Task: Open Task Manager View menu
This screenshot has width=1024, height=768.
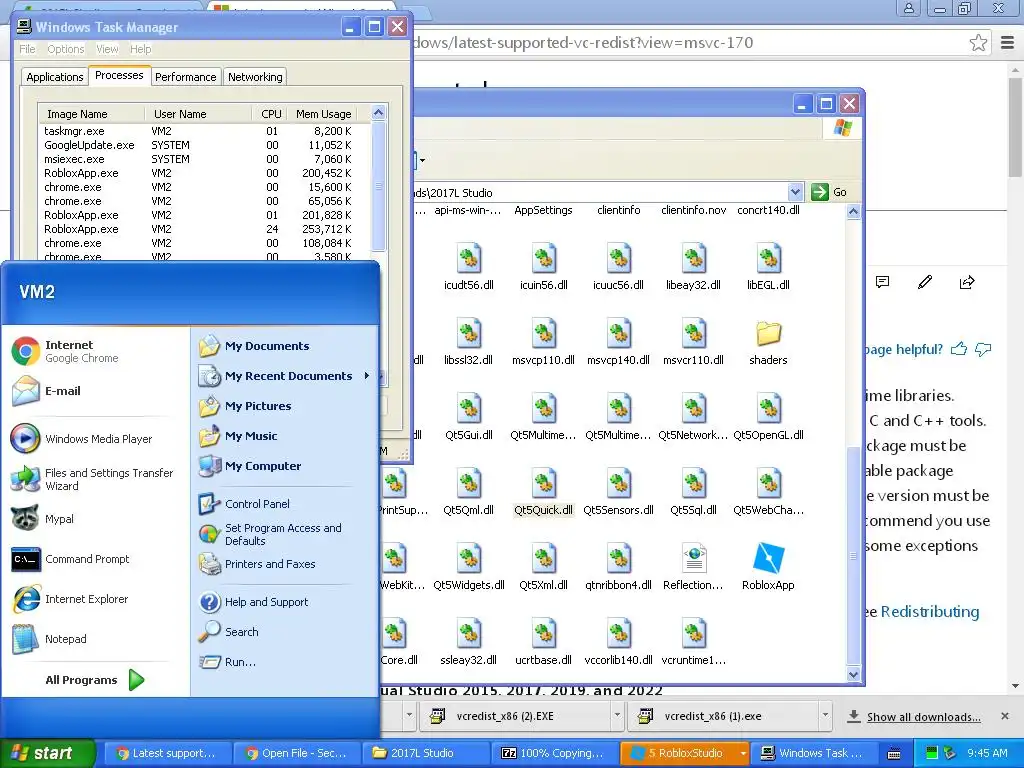Action: tap(107, 49)
